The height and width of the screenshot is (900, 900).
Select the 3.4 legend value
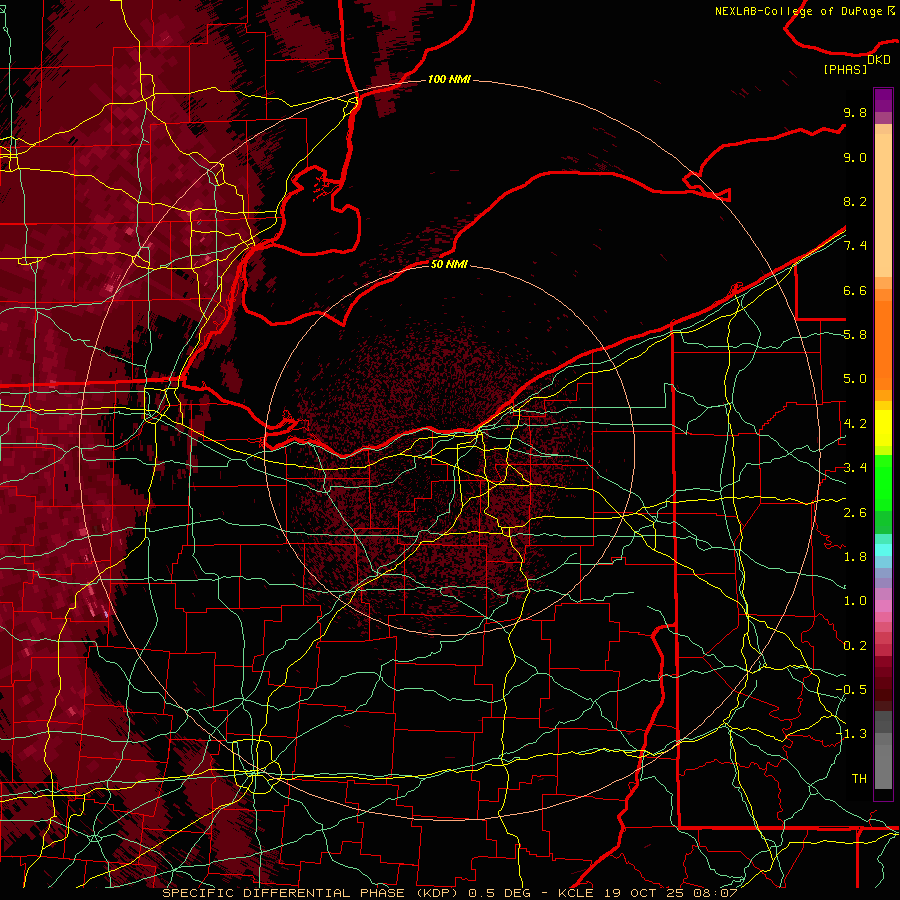coord(855,468)
